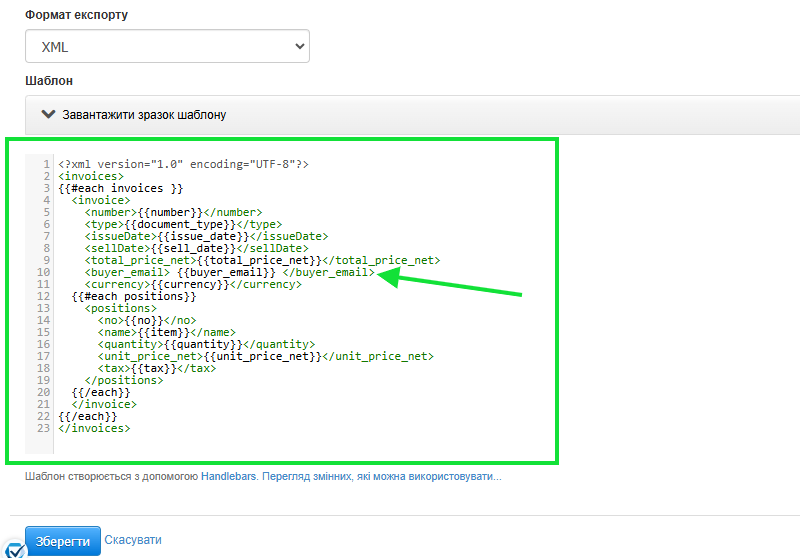Click the closing invoices tag on line 23
The width and height of the screenshot is (800, 558).
(94, 428)
